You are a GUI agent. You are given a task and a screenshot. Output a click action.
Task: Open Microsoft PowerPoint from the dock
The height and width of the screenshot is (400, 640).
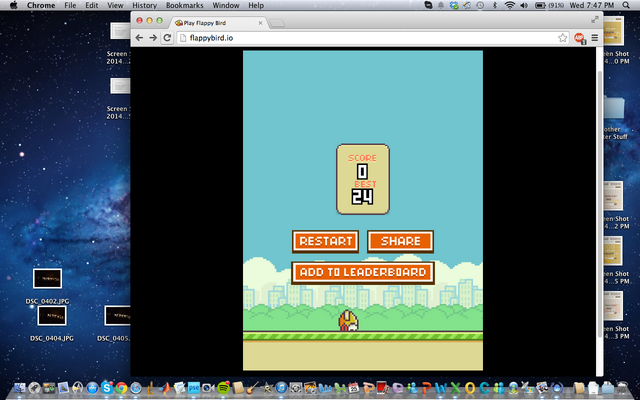(427, 388)
